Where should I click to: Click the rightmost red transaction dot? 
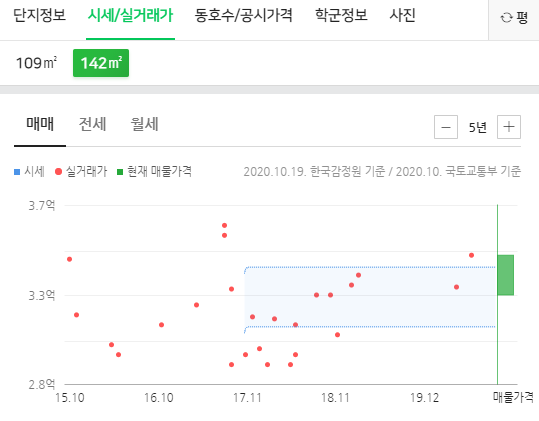point(471,255)
